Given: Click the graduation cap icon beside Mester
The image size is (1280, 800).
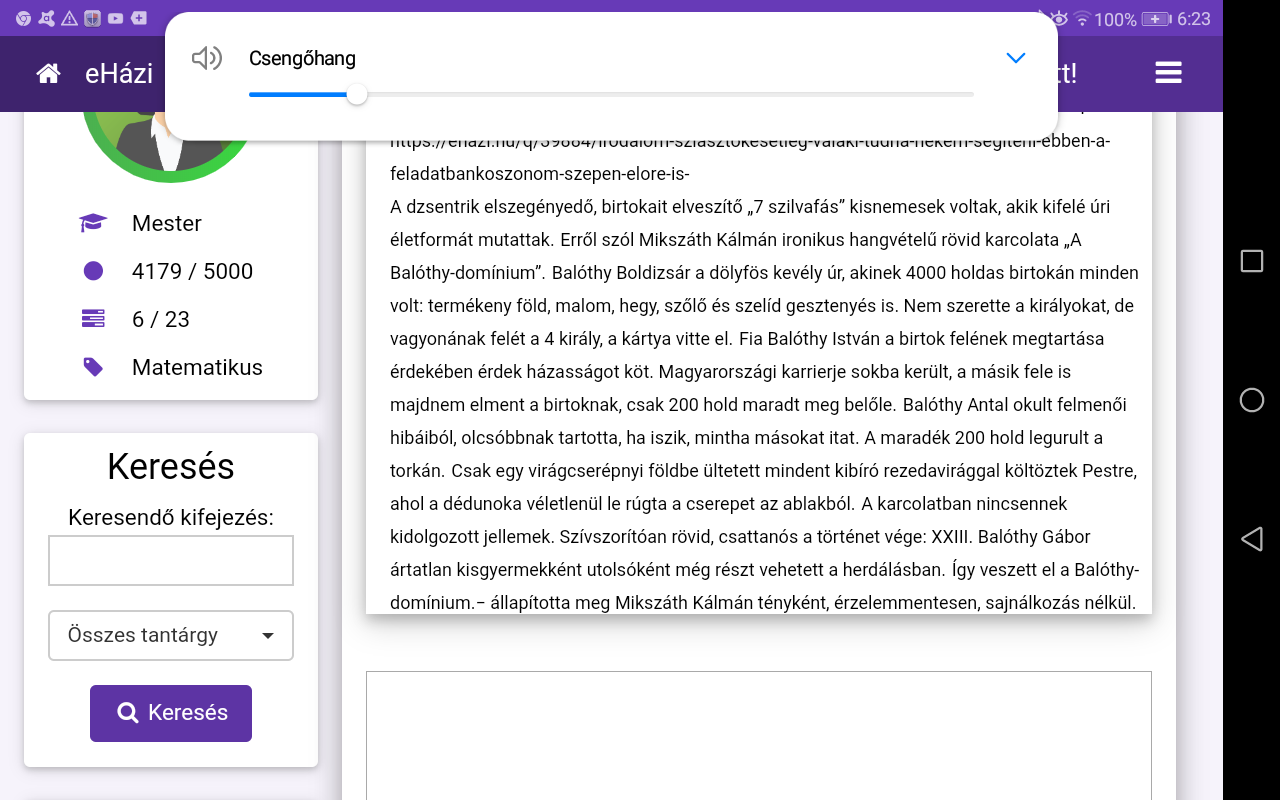Looking at the screenshot, I should coord(93,223).
